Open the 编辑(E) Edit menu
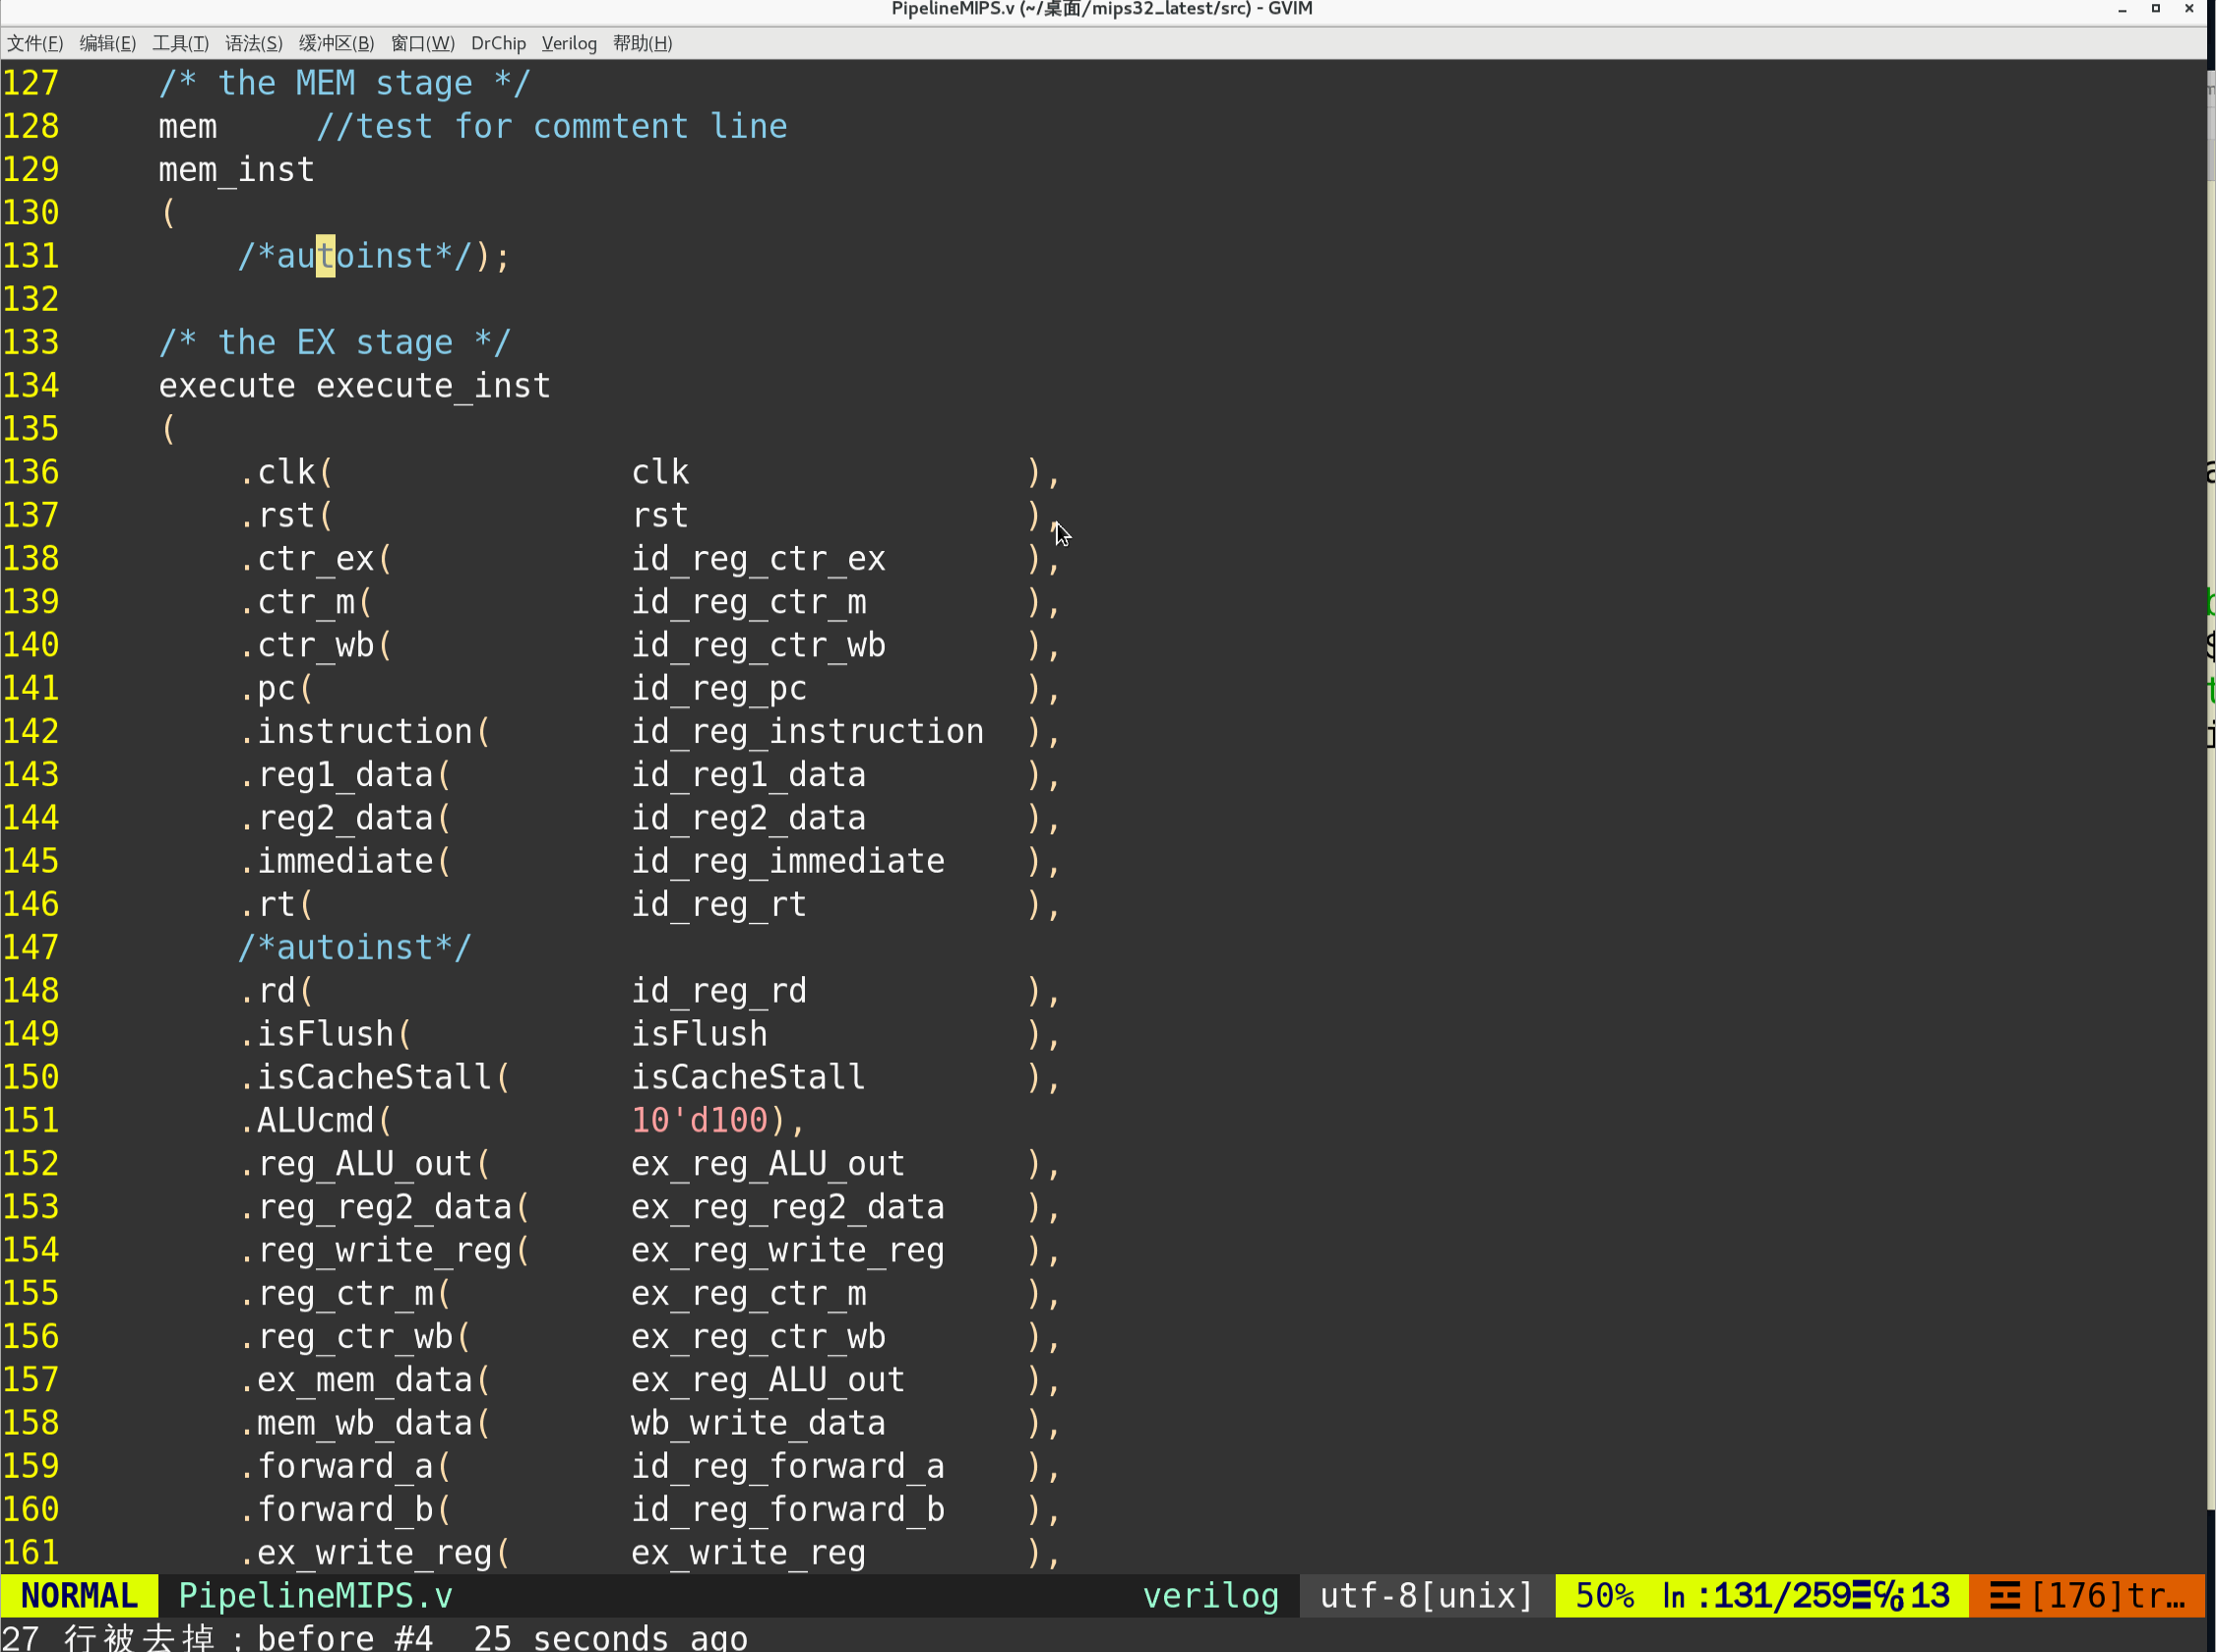2216x1652 pixels. coord(107,43)
